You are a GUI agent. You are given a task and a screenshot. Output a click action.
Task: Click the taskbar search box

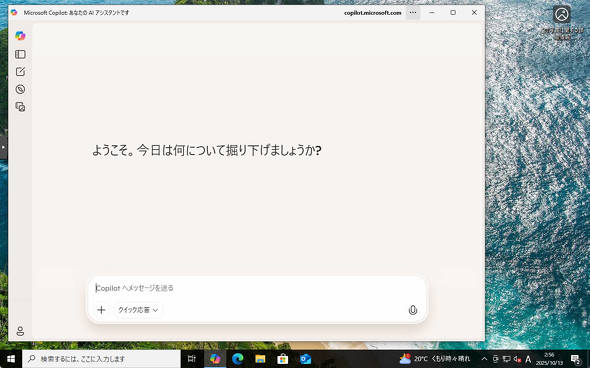101,359
